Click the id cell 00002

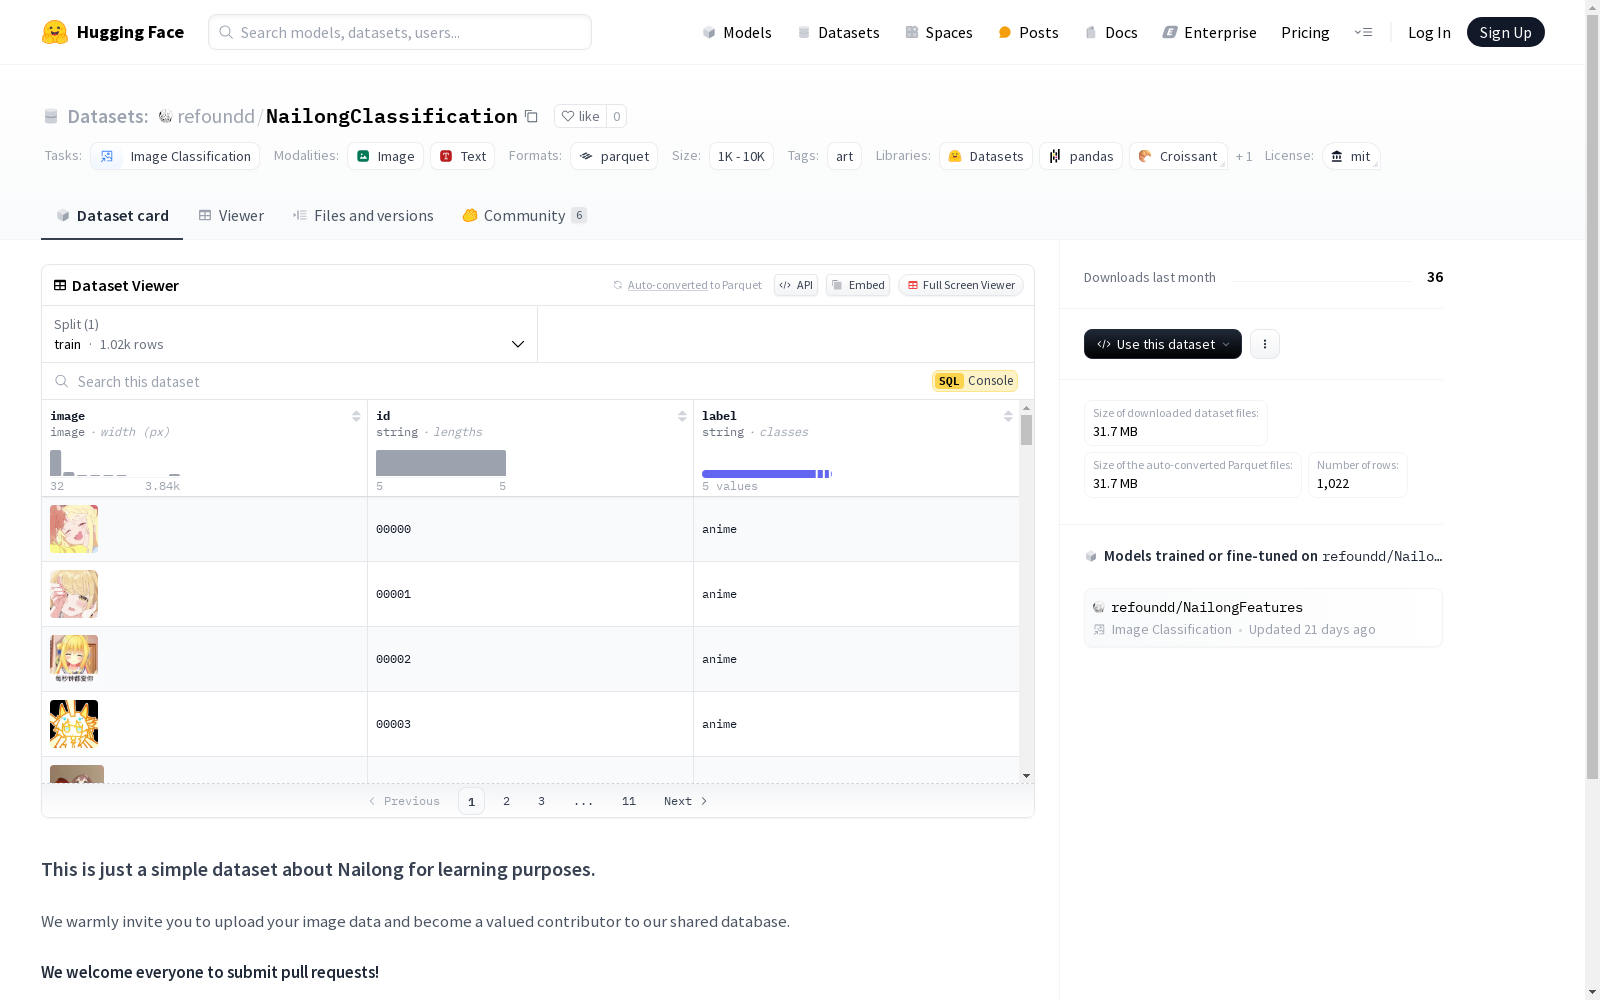click(530, 659)
